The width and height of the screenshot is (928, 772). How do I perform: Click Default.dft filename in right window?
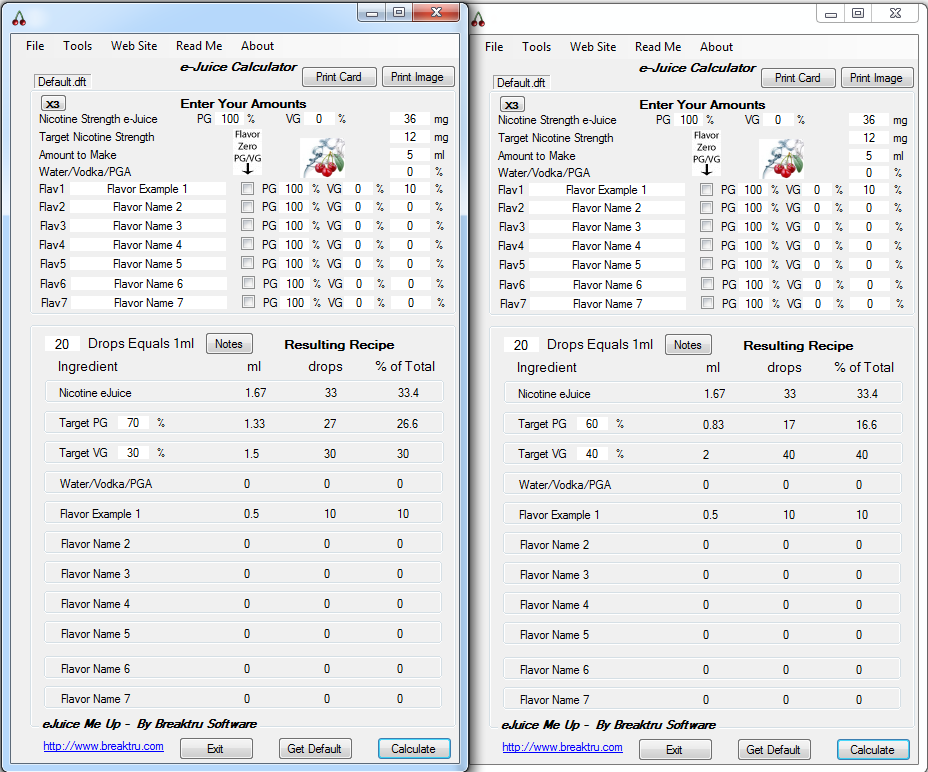(x=521, y=83)
